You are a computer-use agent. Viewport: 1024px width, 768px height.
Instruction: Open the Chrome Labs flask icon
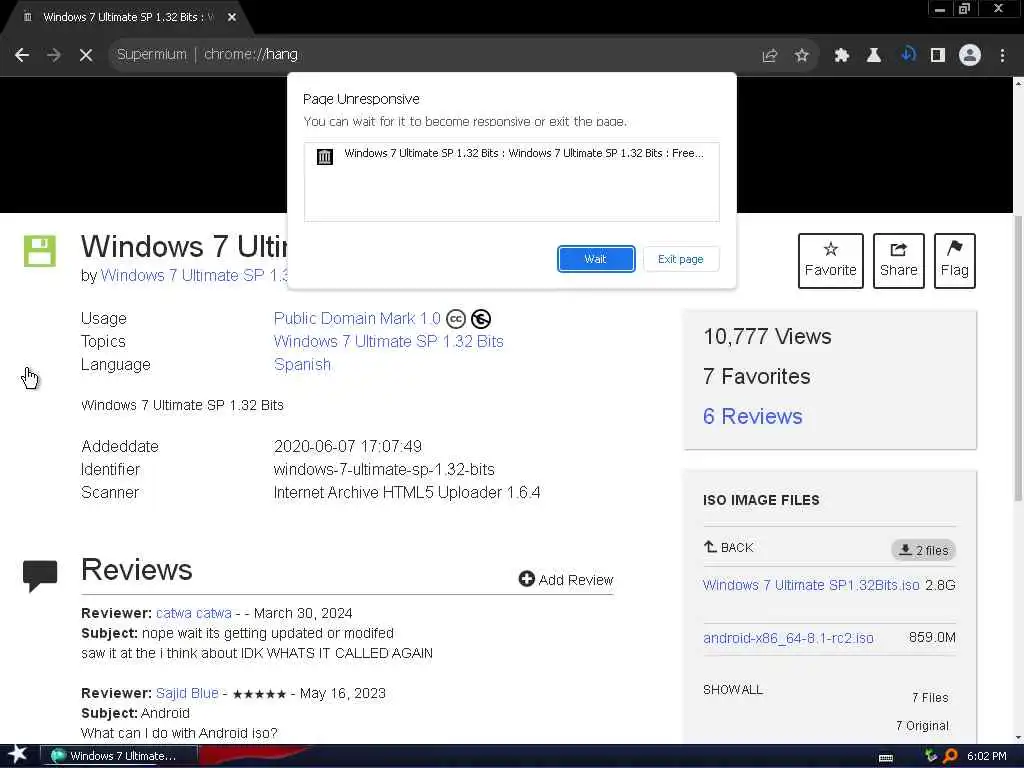tap(874, 56)
